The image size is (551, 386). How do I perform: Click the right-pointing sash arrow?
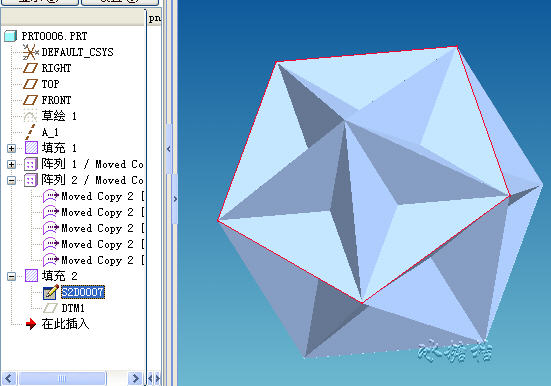tap(175, 199)
